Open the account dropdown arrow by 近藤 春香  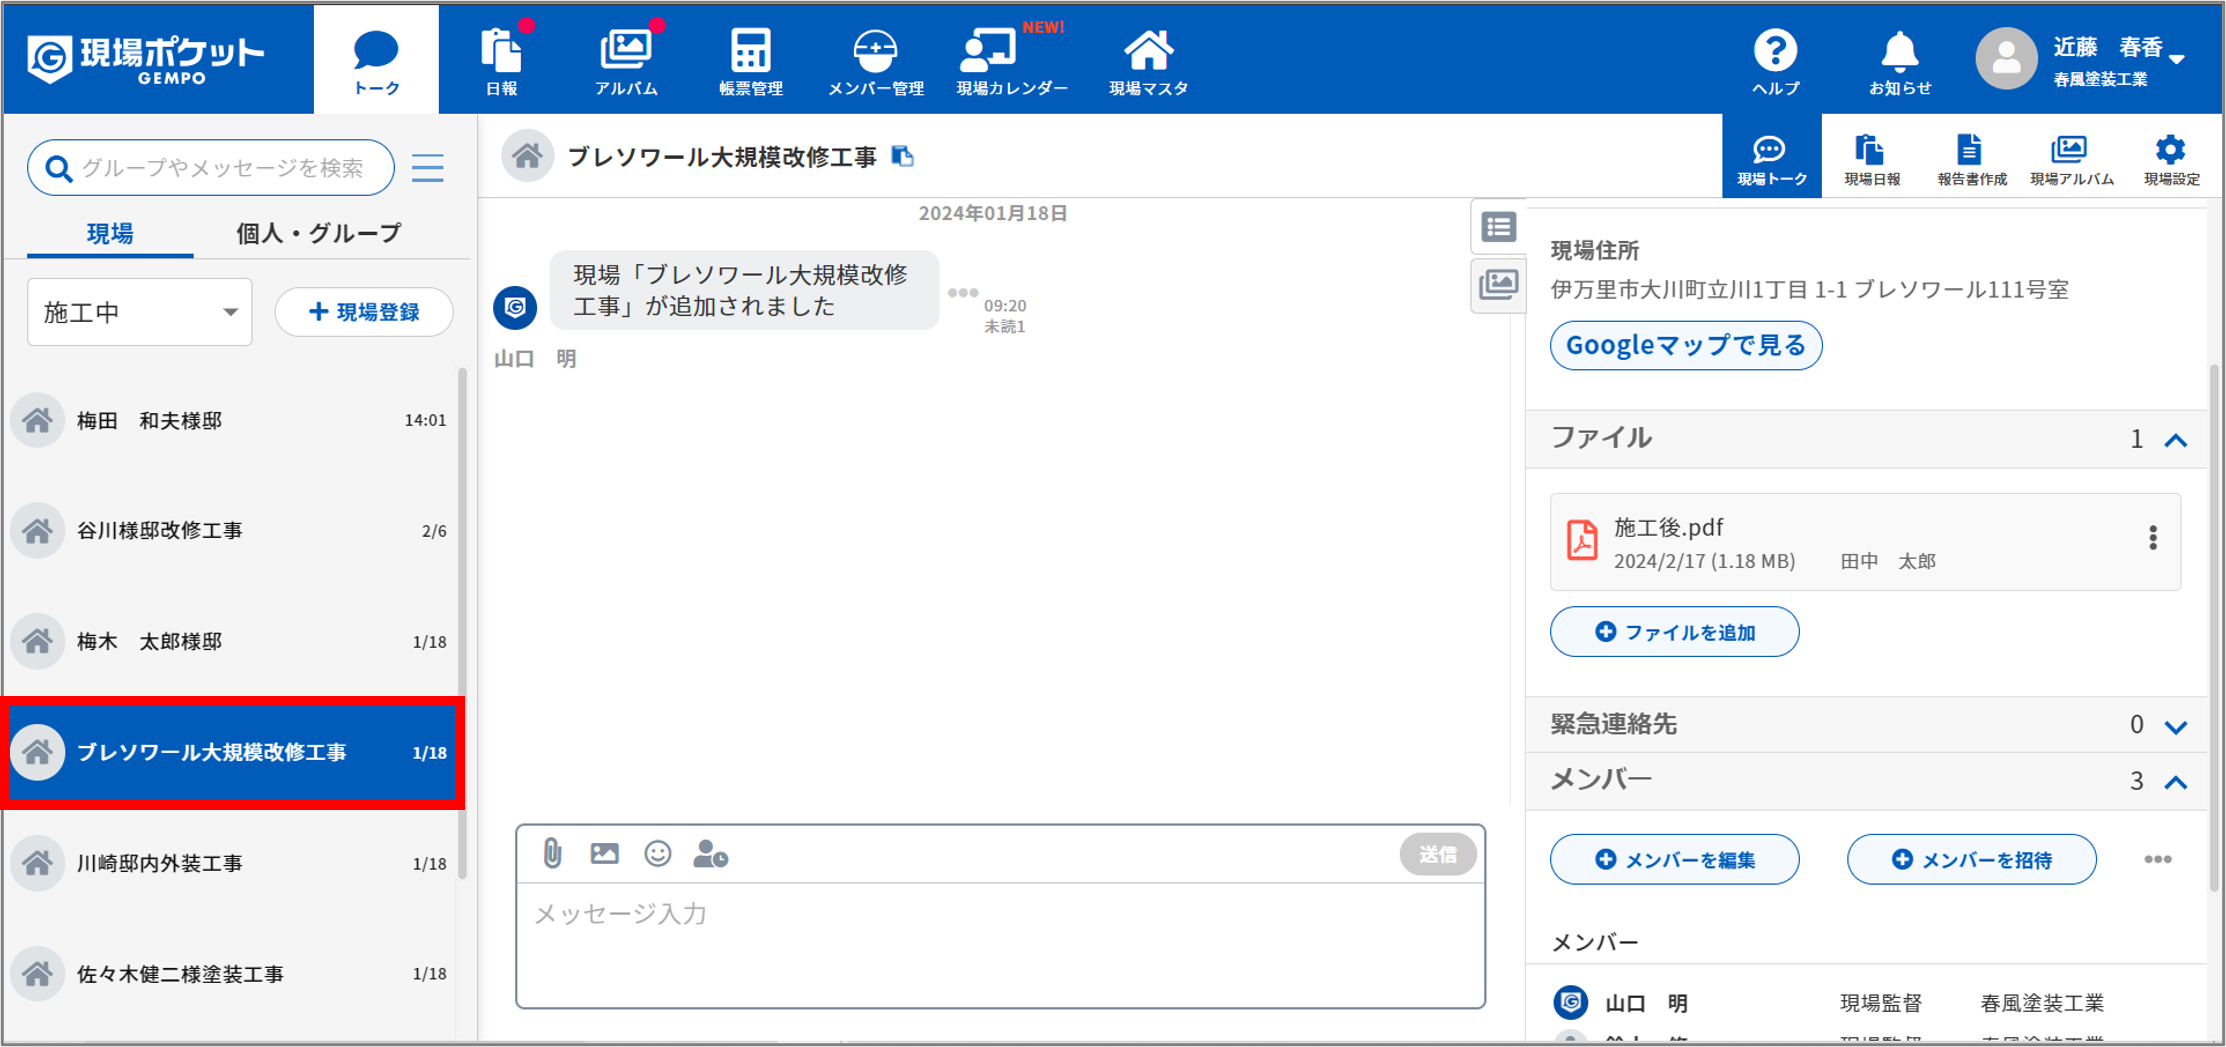[x=2177, y=59]
